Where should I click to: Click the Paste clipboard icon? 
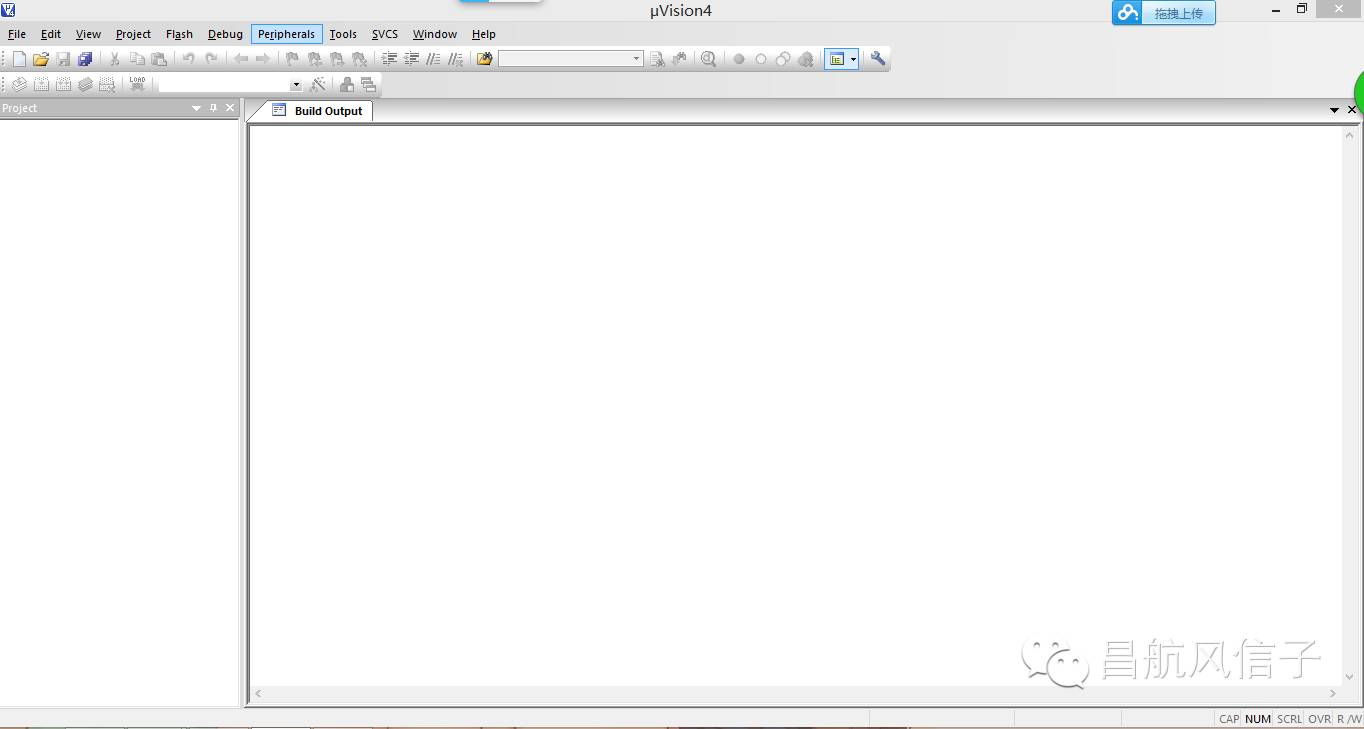[x=159, y=59]
